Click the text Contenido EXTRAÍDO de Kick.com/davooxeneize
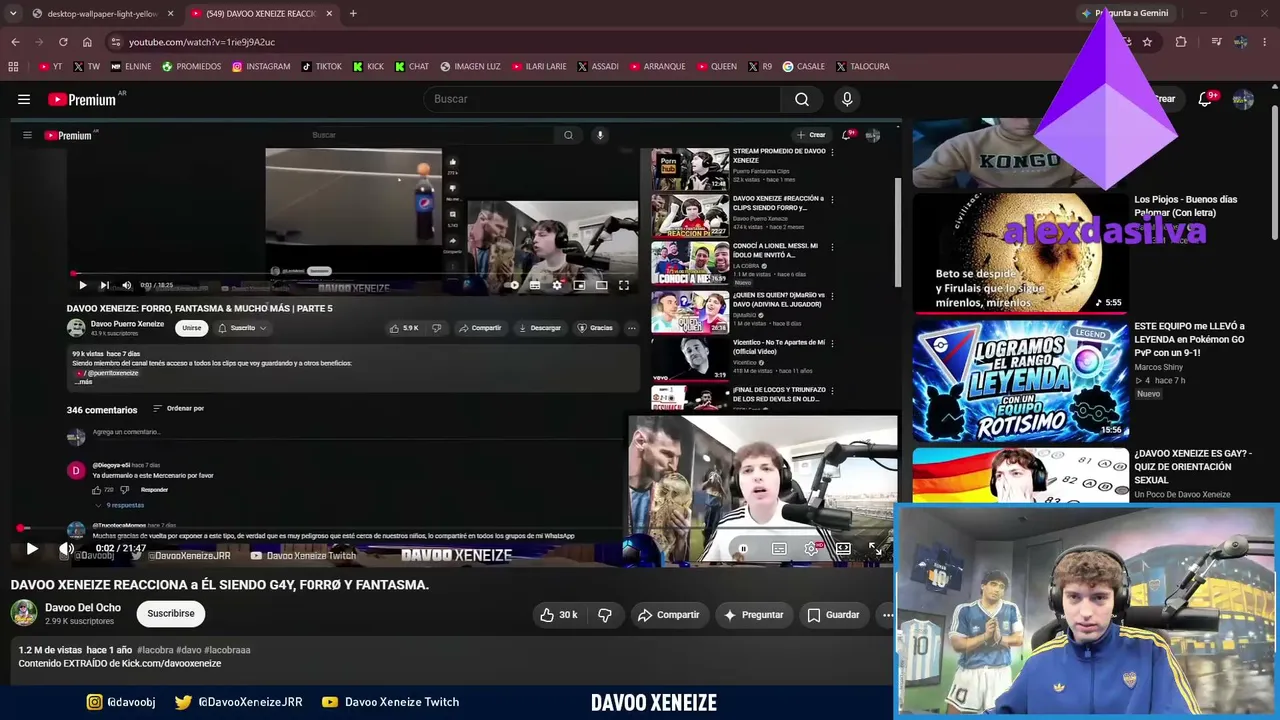 [x=120, y=663]
